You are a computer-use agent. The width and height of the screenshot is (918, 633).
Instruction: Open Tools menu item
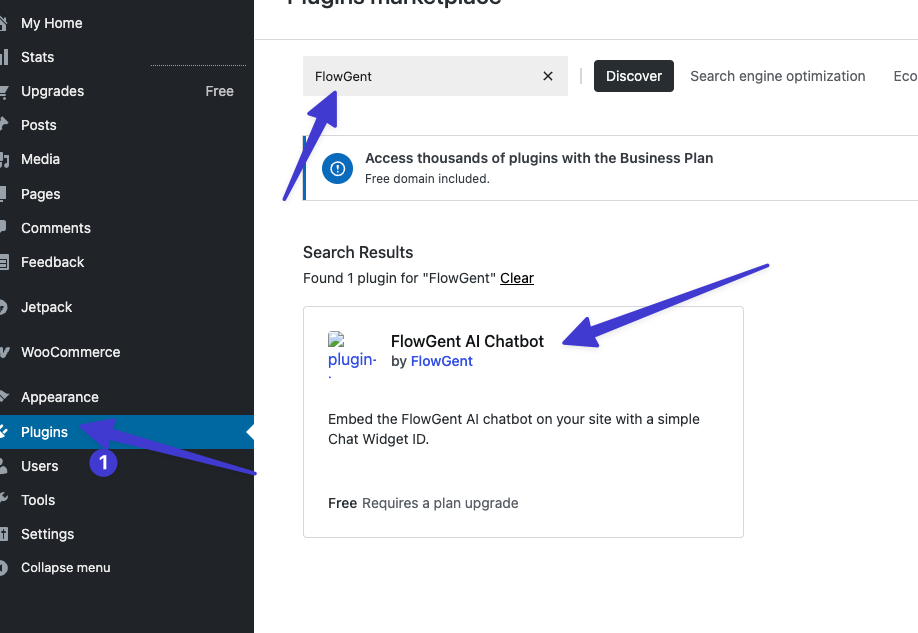coord(38,499)
